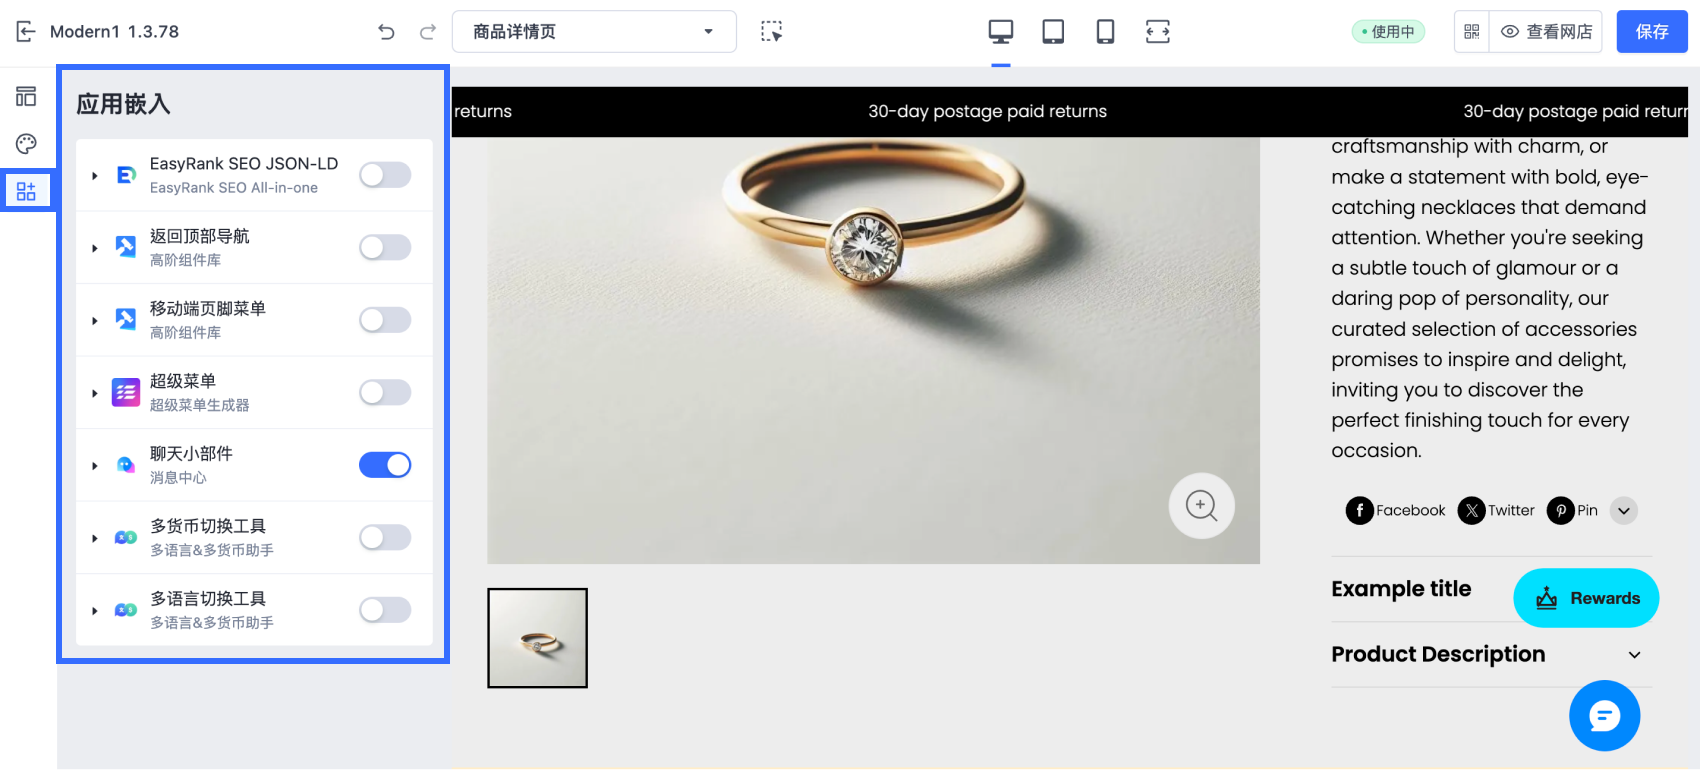Click the image zoom magnifier icon
The width and height of the screenshot is (1700, 770).
(1202, 506)
